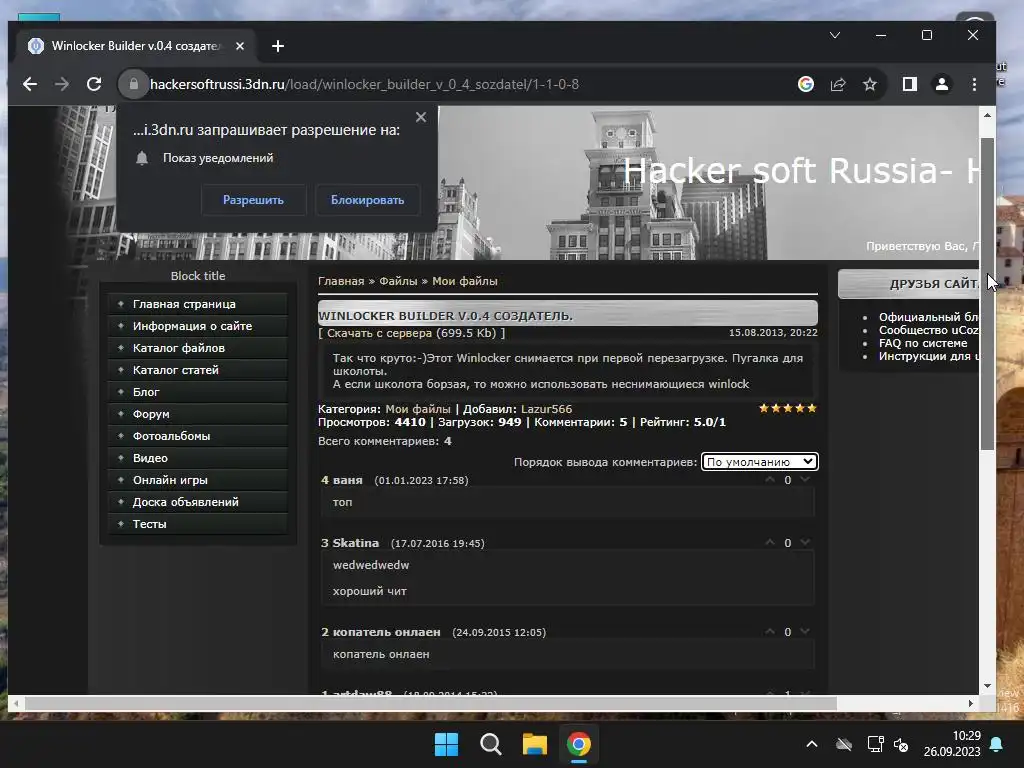Open taskbar Search icon
Screen dimensions: 1024x768
point(490,744)
